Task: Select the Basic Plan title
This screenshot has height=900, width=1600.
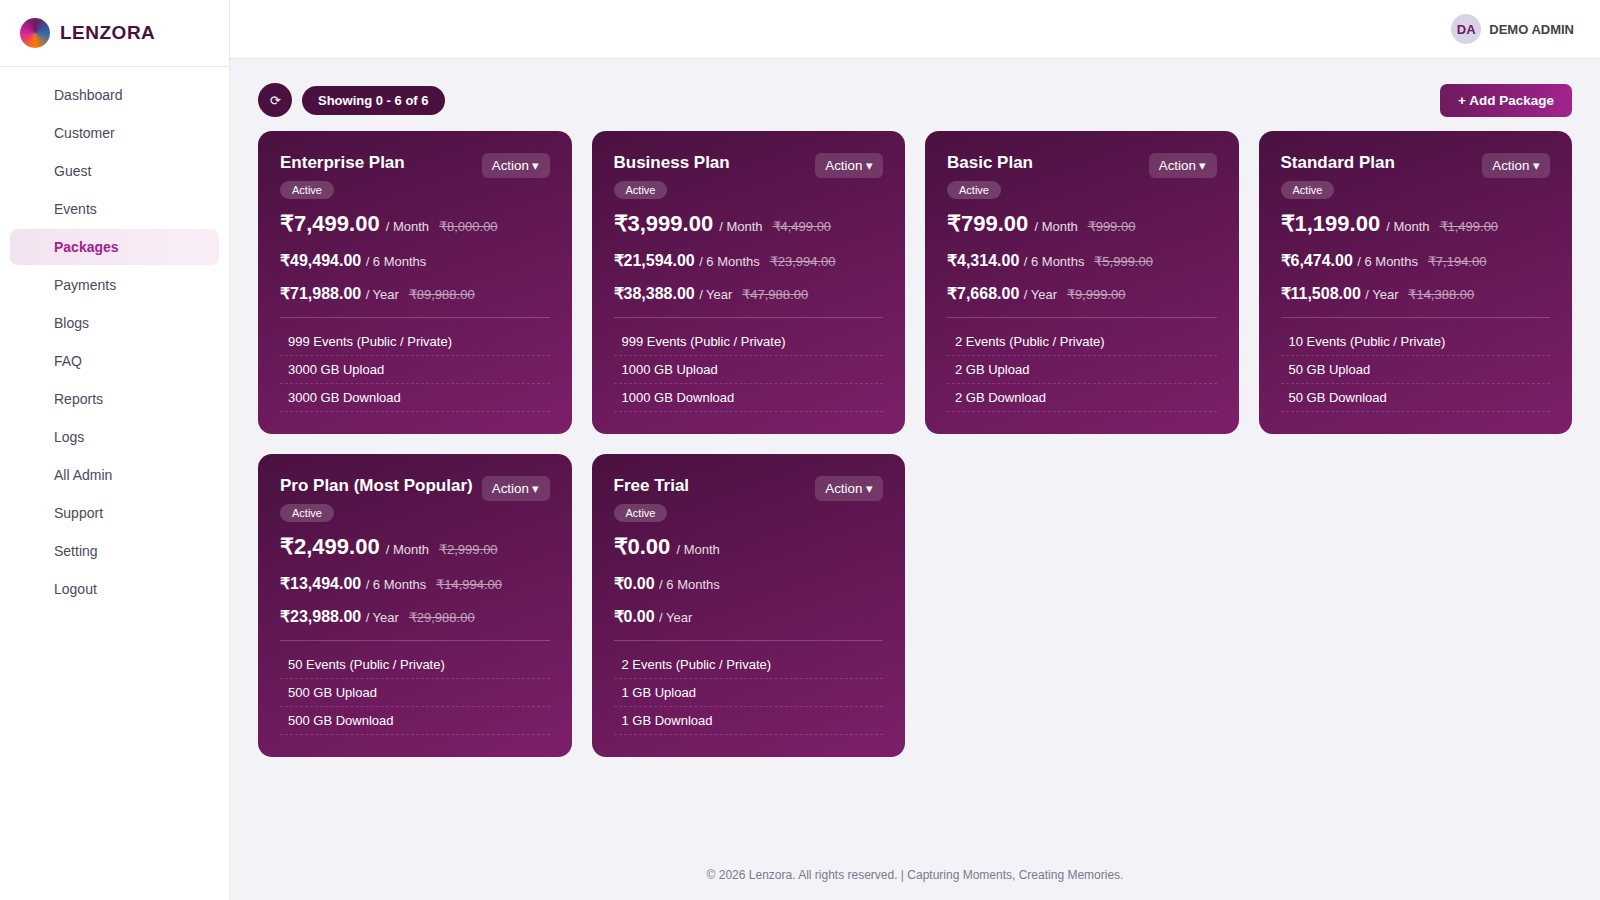Action: [x=990, y=162]
